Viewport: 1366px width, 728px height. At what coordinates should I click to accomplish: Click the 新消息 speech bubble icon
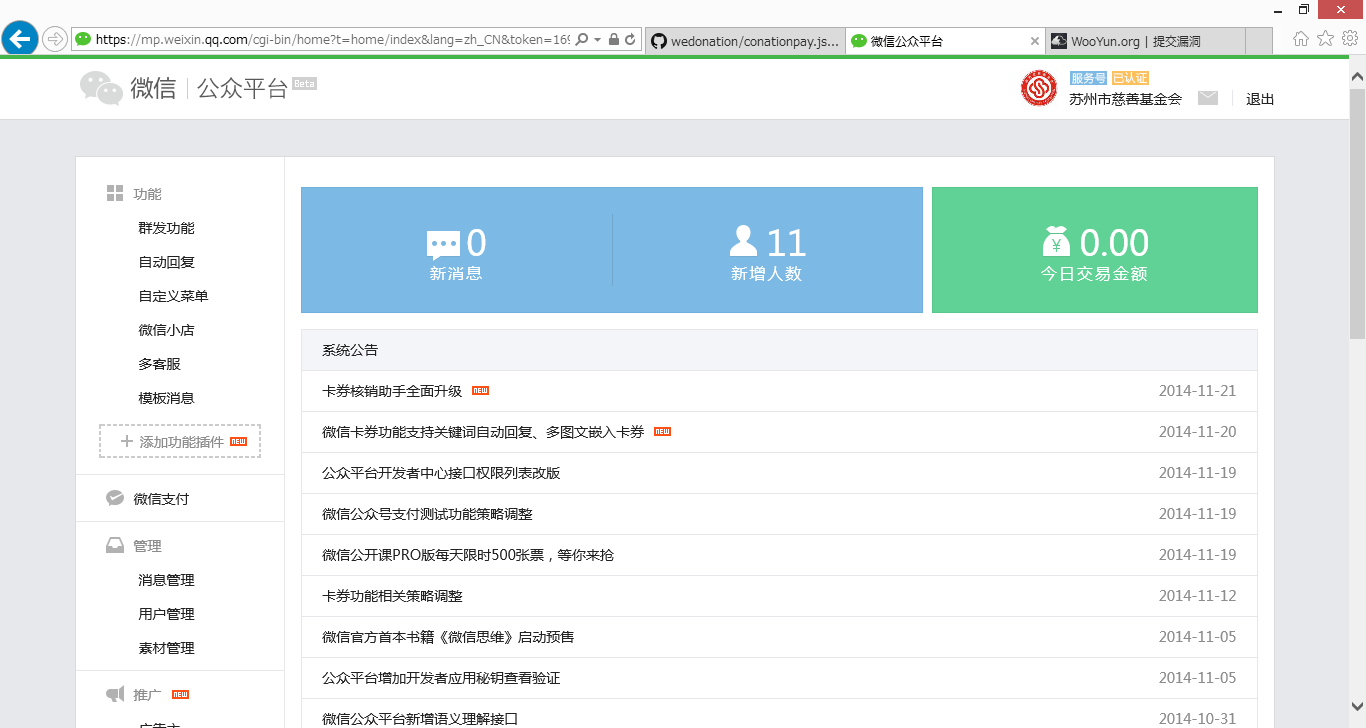443,244
